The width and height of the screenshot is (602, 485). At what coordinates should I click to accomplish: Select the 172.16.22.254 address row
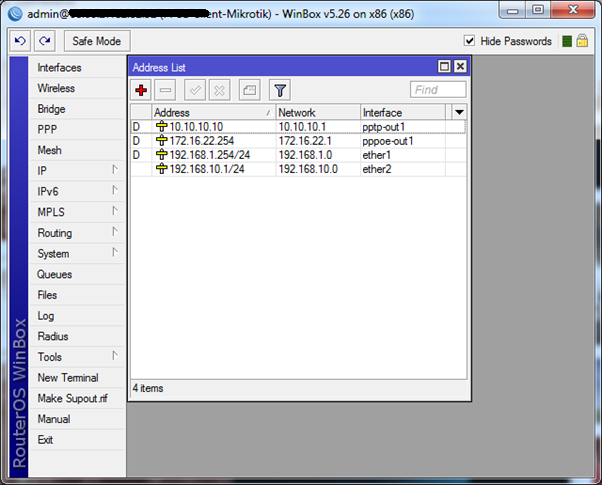(298, 141)
